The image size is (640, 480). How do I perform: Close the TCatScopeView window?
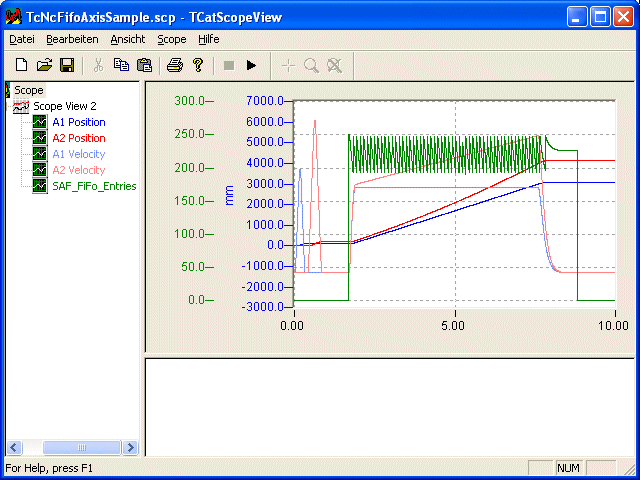click(623, 17)
